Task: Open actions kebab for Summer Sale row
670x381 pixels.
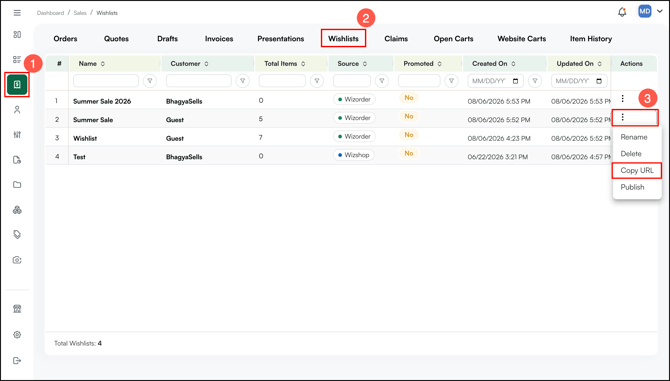Action: tap(623, 117)
